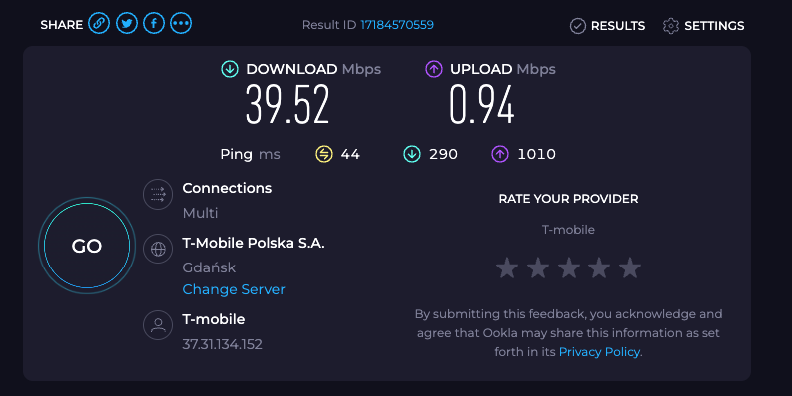The width and height of the screenshot is (792, 396).
Task: Rate provider five stars
Action: (630, 268)
